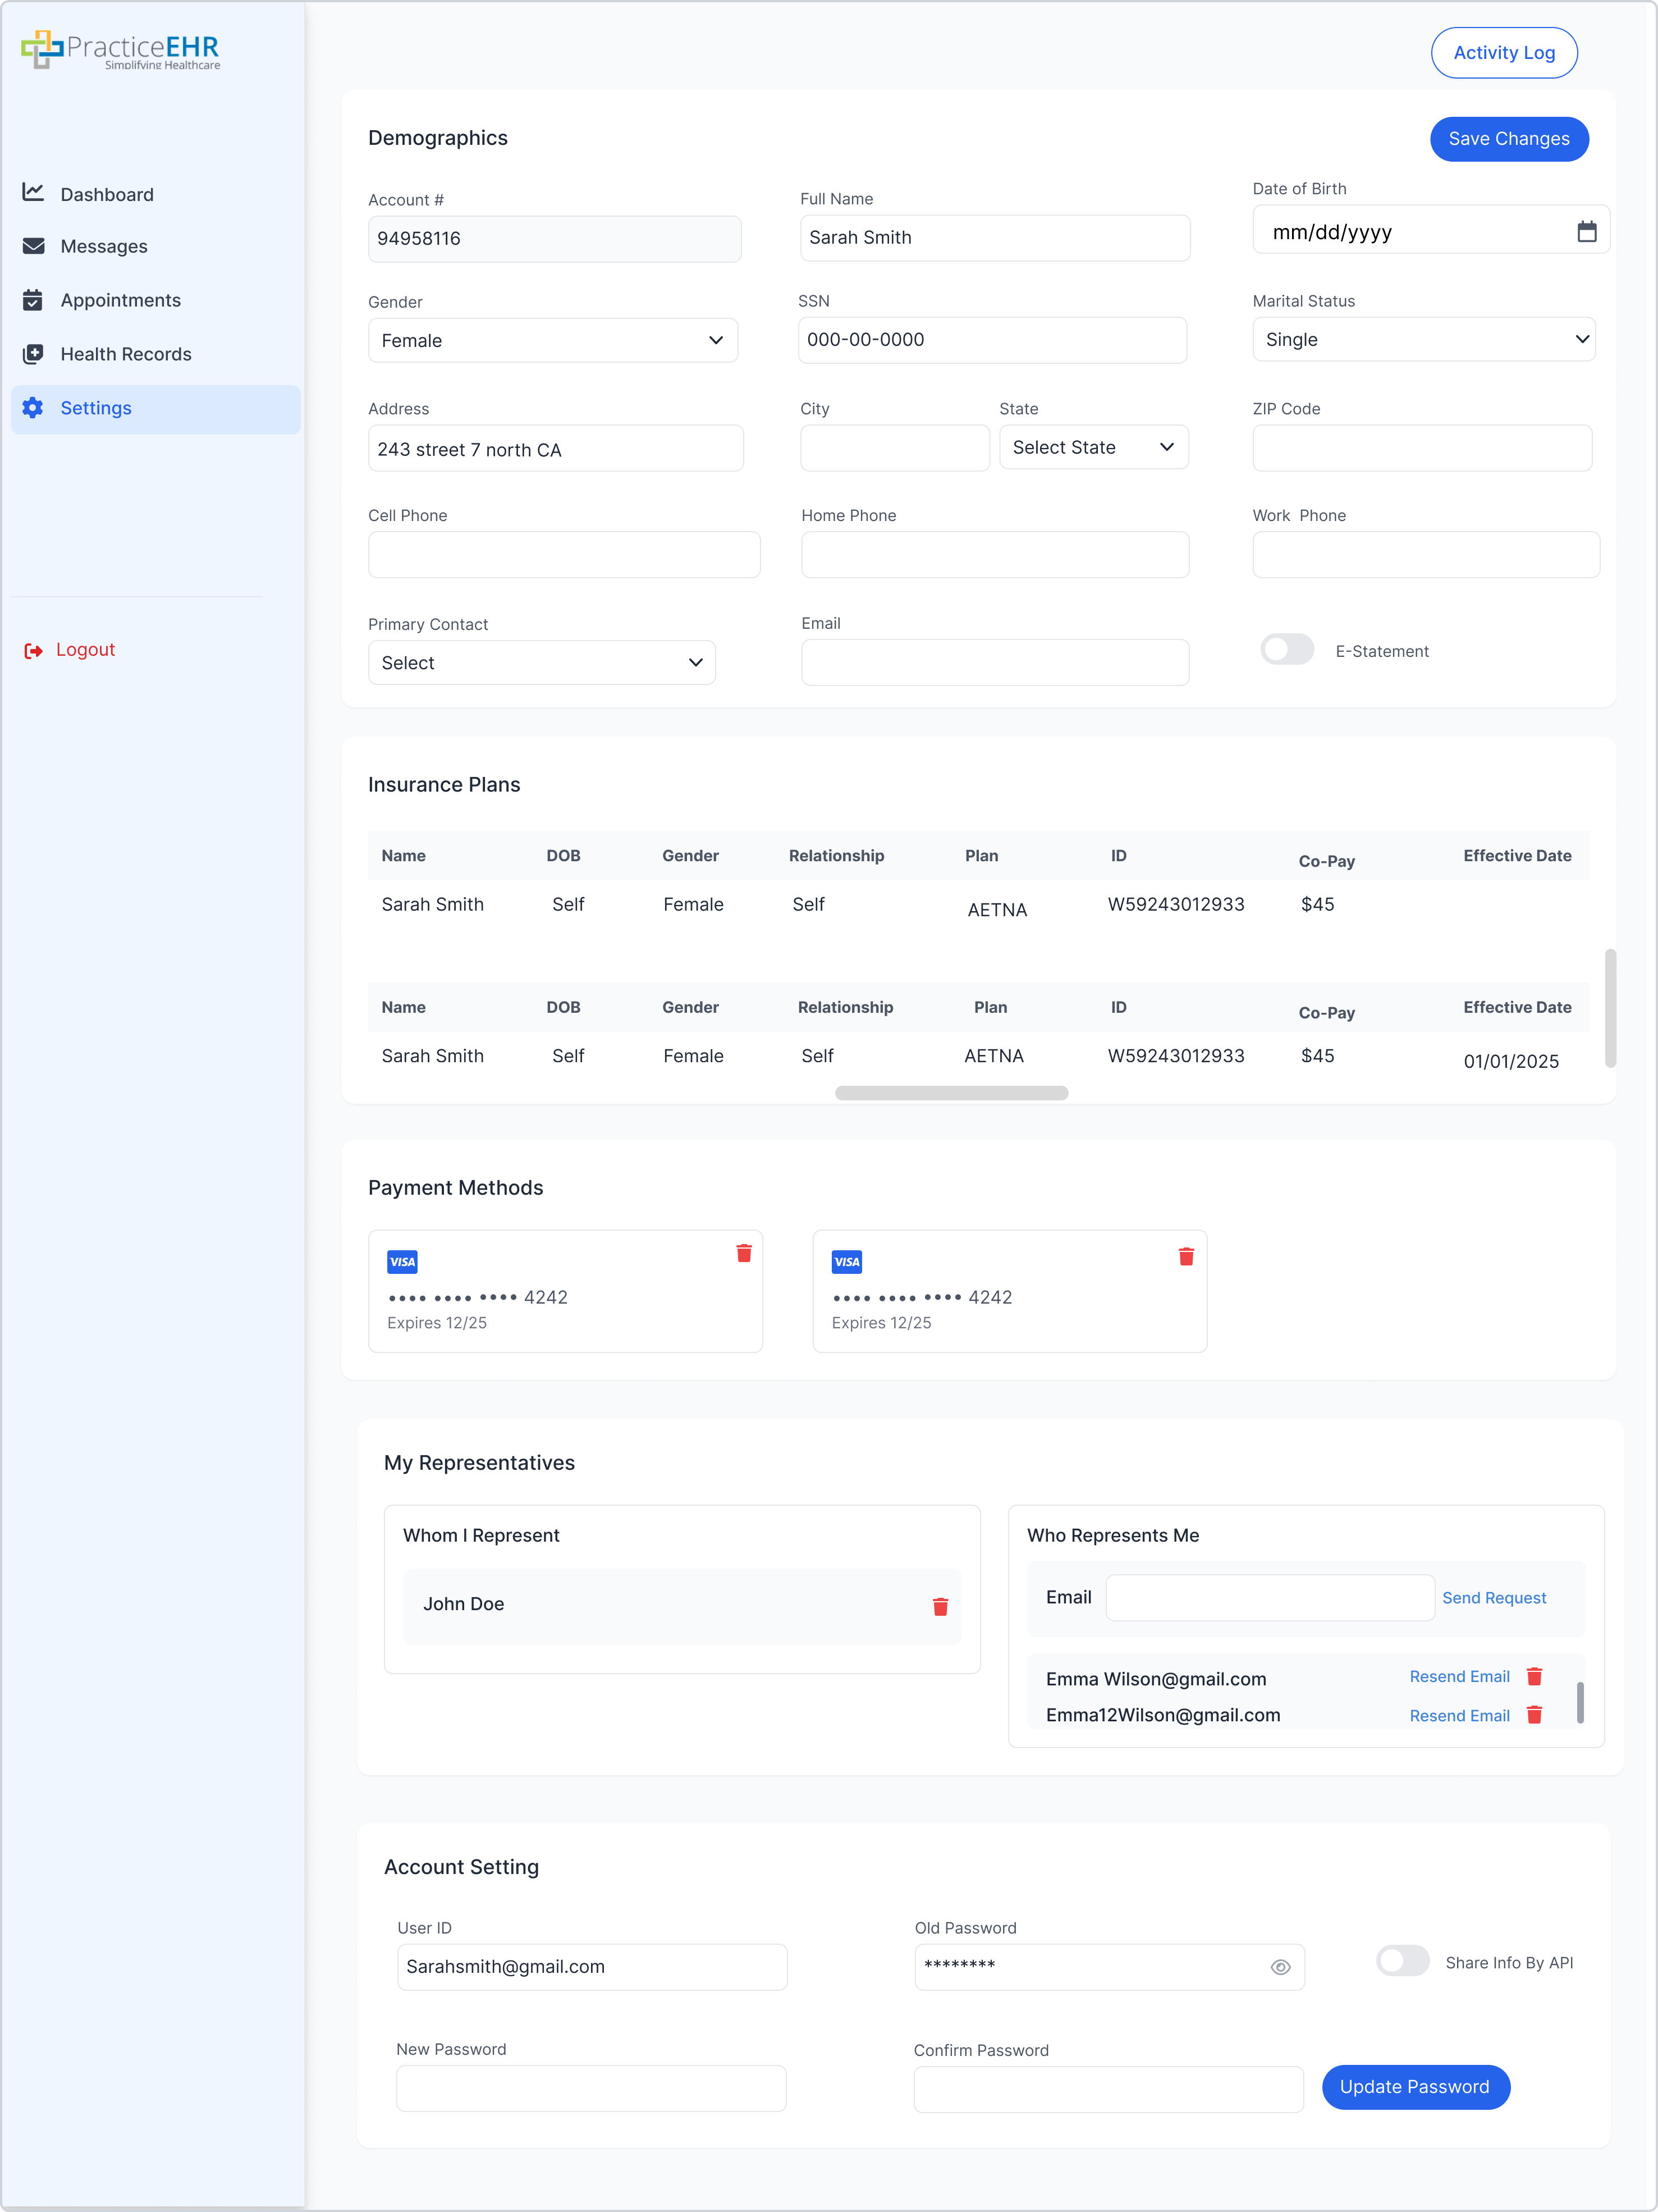The image size is (1658, 2212).
Task: Reveal the Old Password with the eye icon
Action: (1281, 1967)
